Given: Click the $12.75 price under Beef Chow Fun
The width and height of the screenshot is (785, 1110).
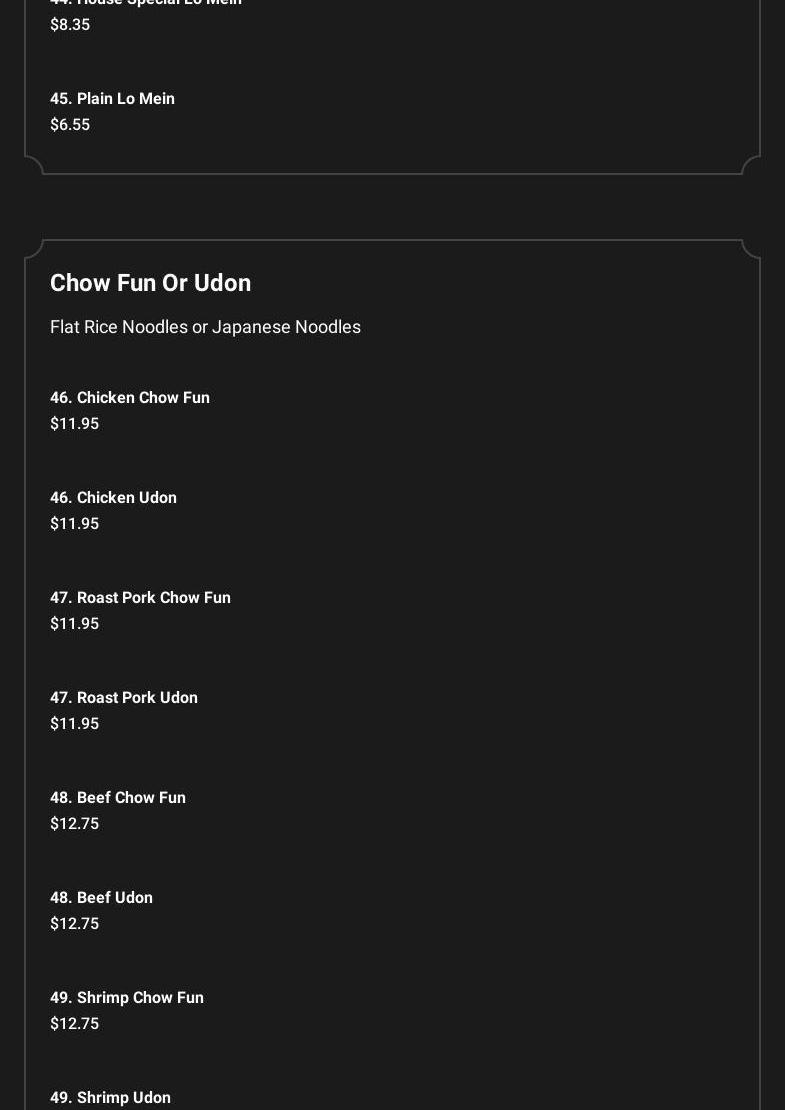Looking at the screenshot, I should [x=74, y=823].
